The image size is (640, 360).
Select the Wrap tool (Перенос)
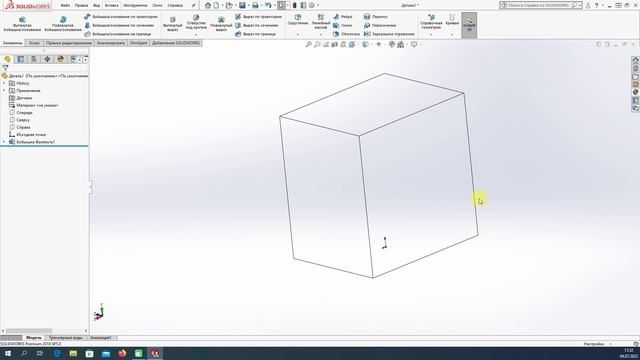pyautogui.click(x=376, y=17)
